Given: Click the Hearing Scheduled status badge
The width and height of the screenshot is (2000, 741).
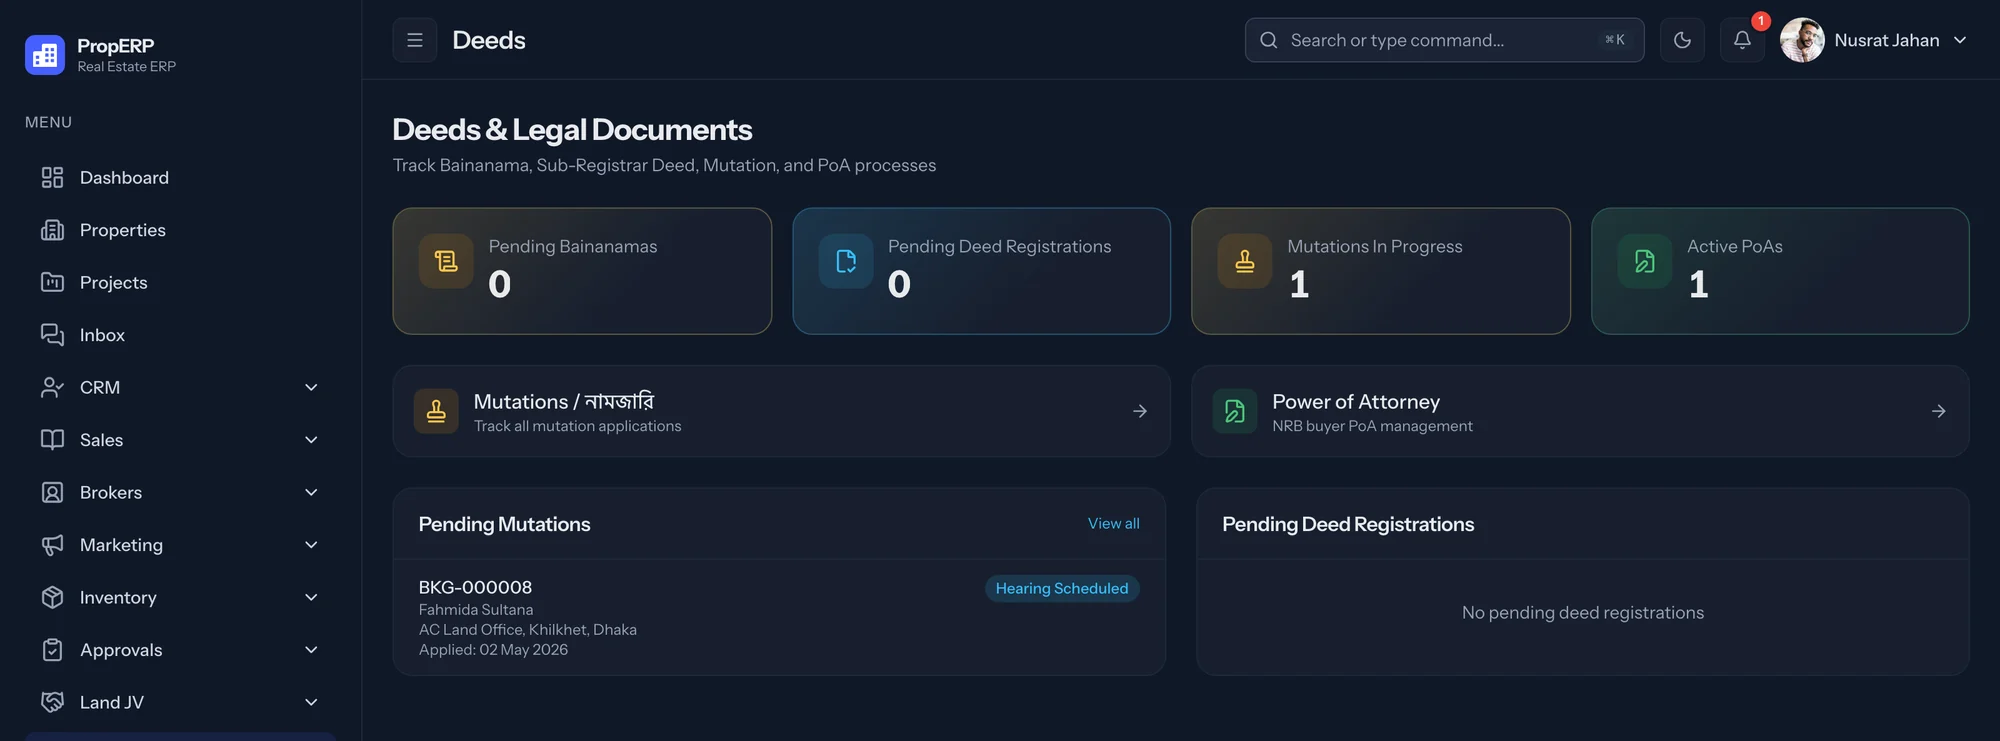Looking at the screenshot, I should [1062, 589].
